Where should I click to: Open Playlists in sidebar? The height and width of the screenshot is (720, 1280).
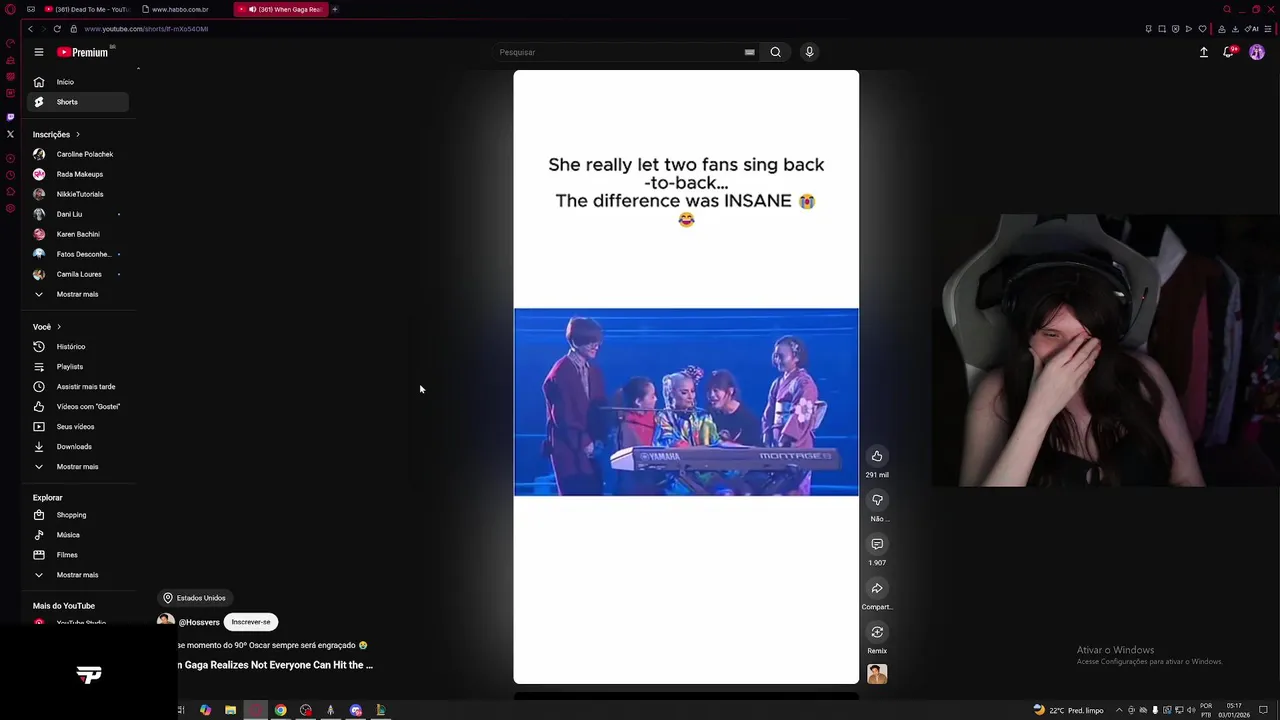pyautogui.click(x=78, y=367)
